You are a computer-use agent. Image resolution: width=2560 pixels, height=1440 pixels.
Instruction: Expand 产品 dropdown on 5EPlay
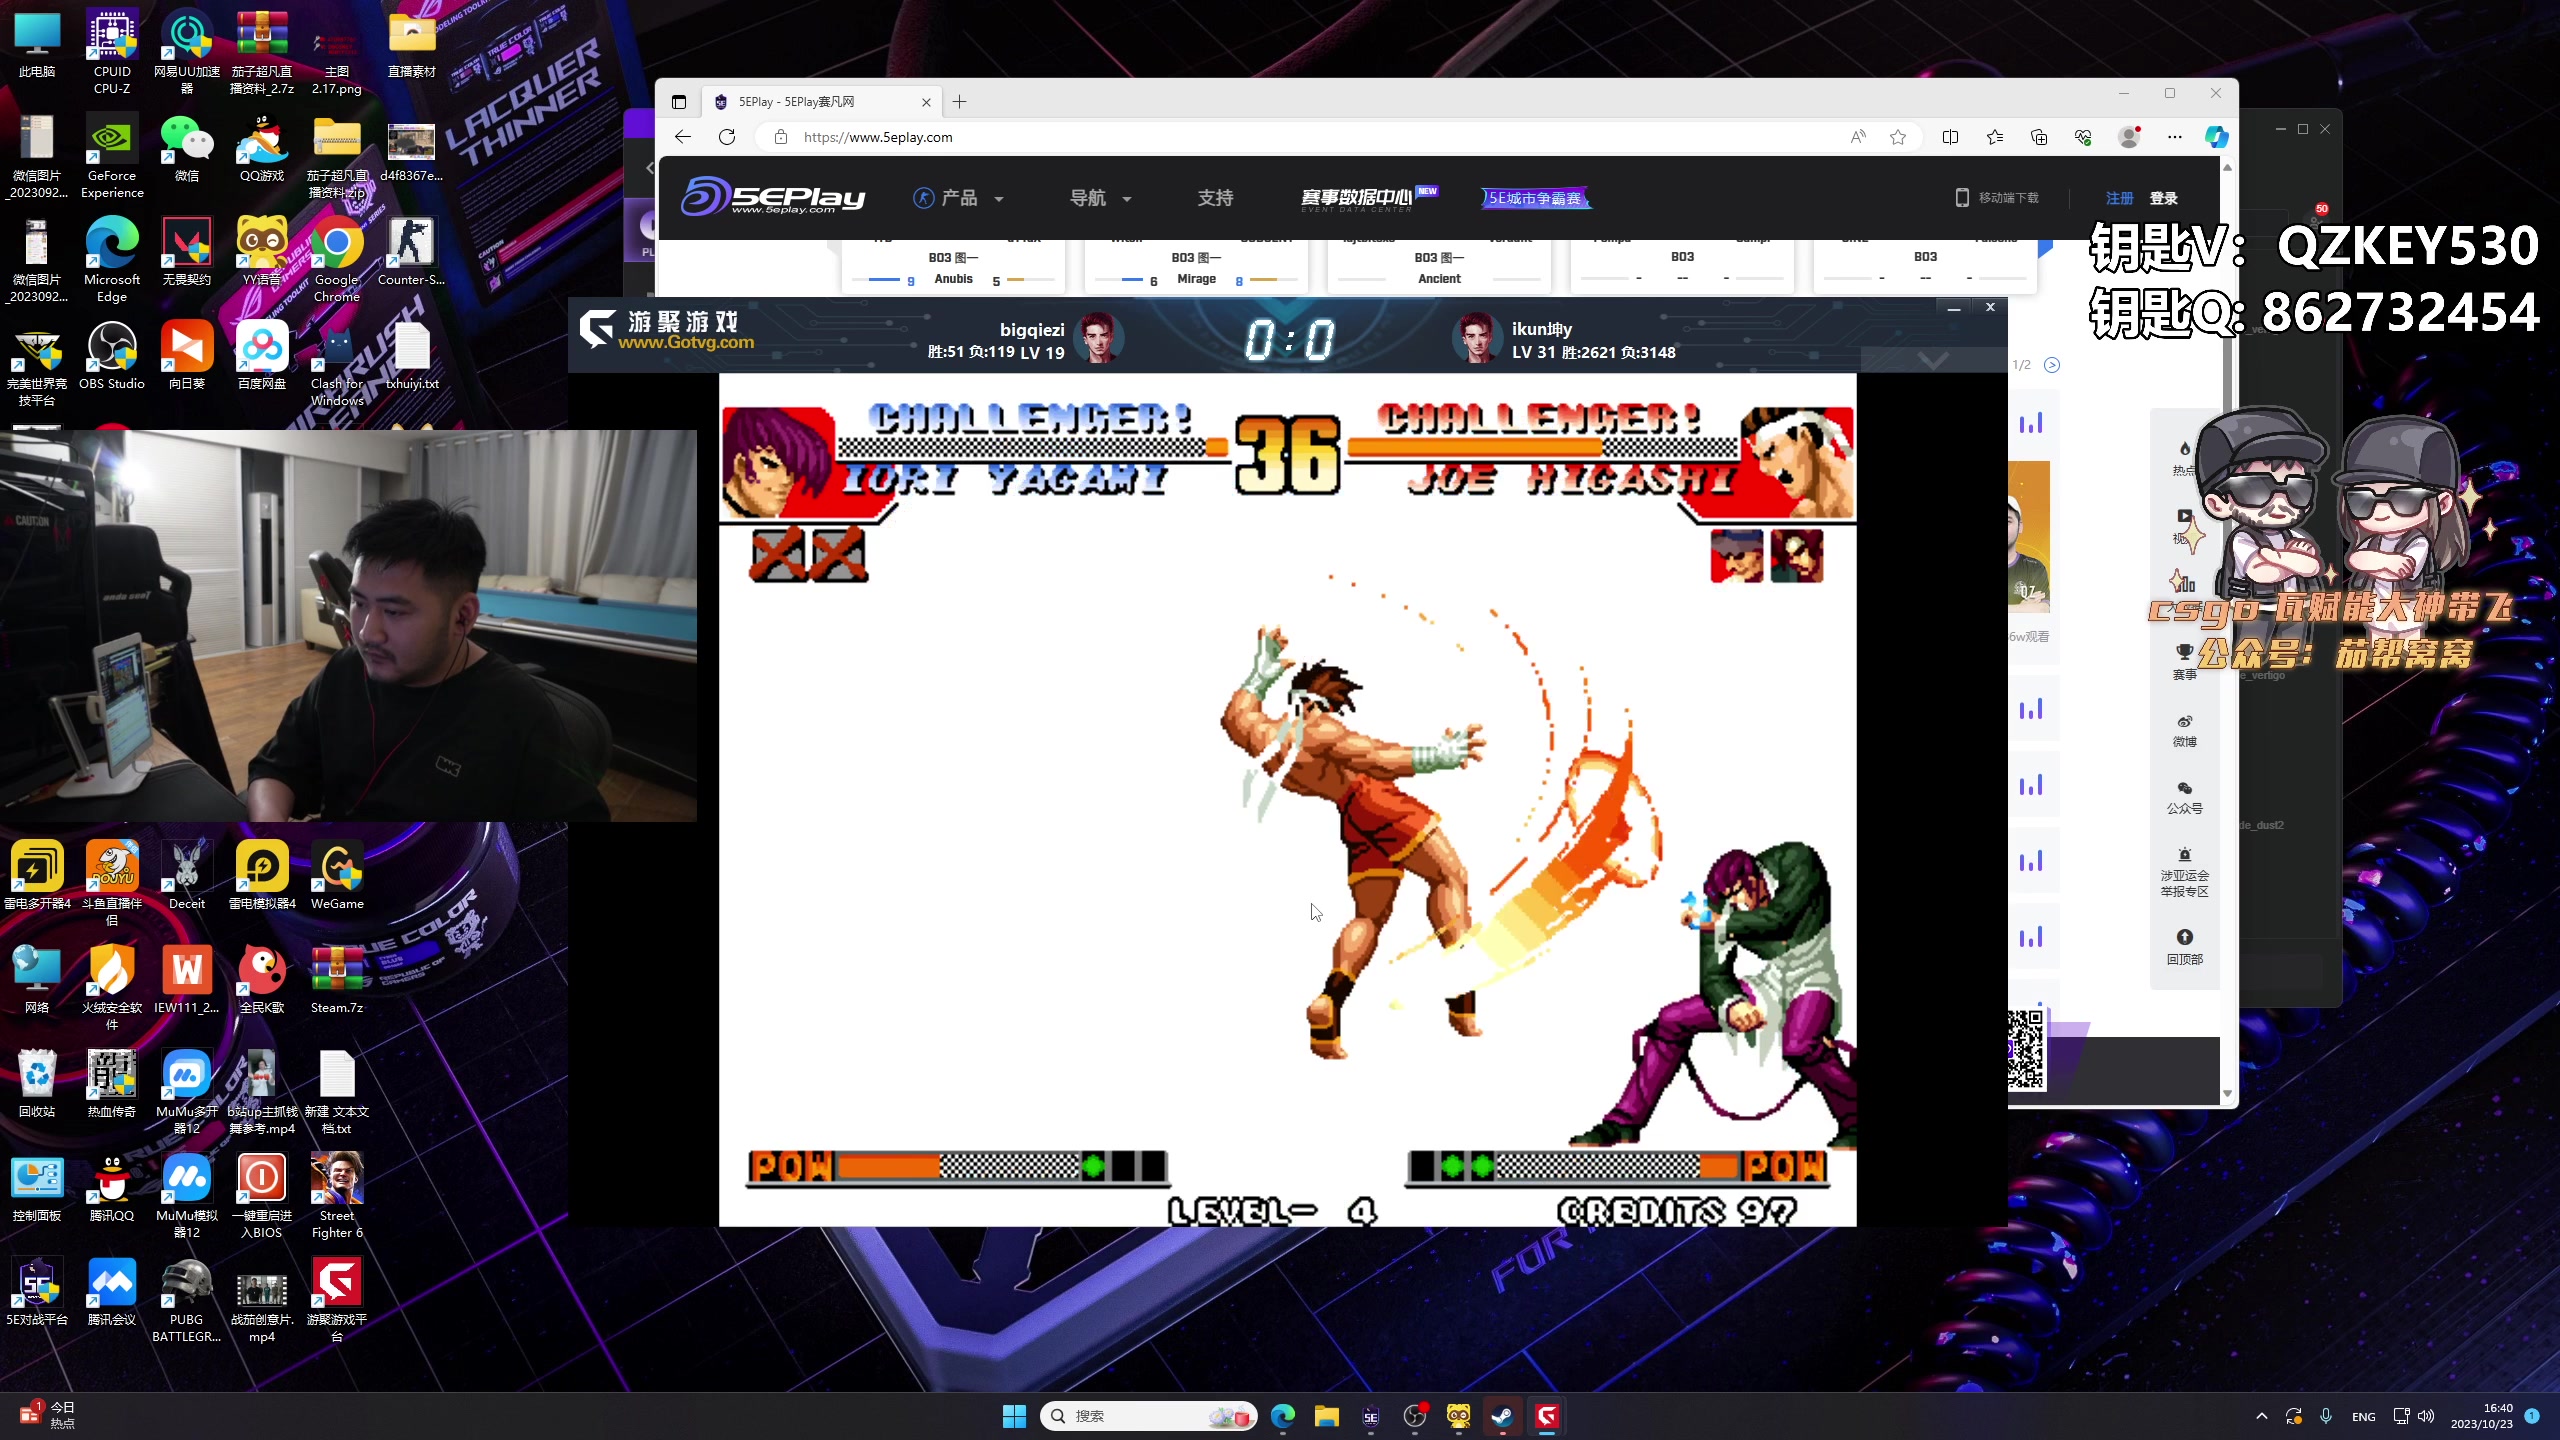pyautogui.click(x=958, y=198)
